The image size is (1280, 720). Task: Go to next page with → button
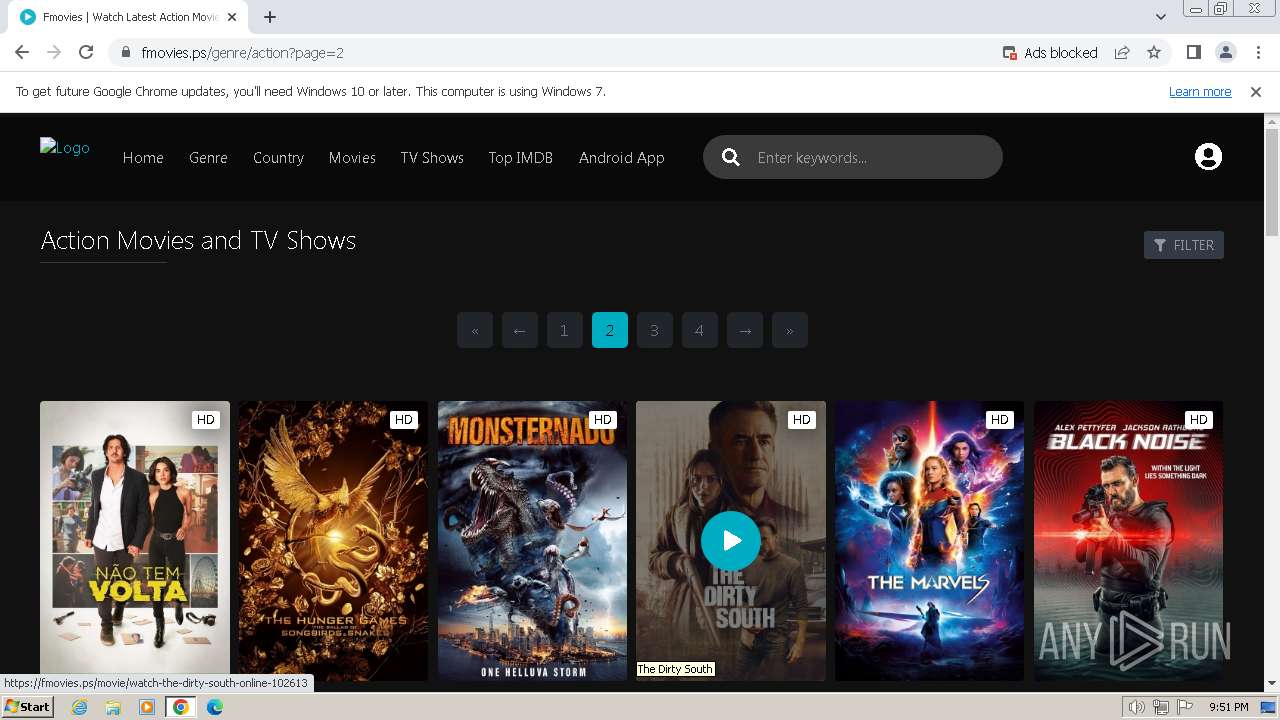[745, 330]
